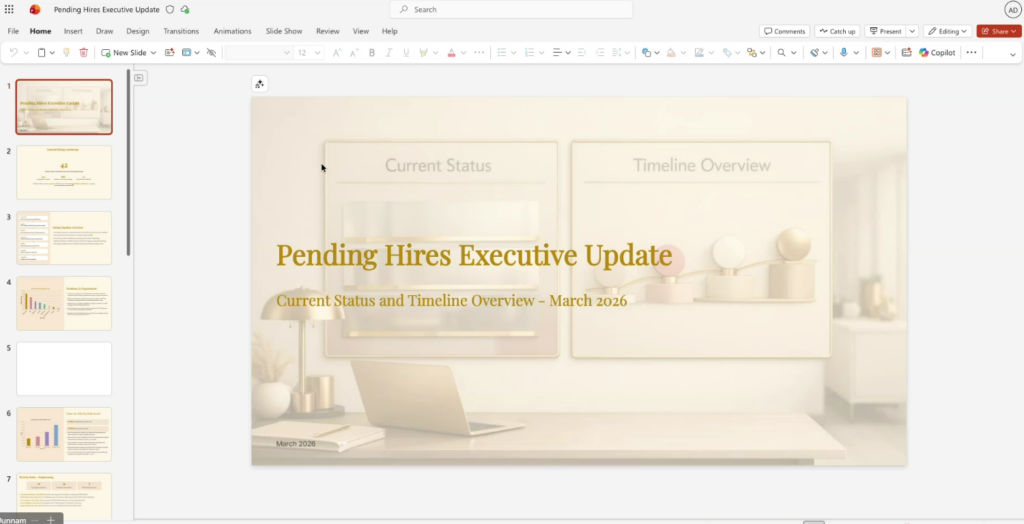Click the Text Highlight Color icon

tap(423, 52)
